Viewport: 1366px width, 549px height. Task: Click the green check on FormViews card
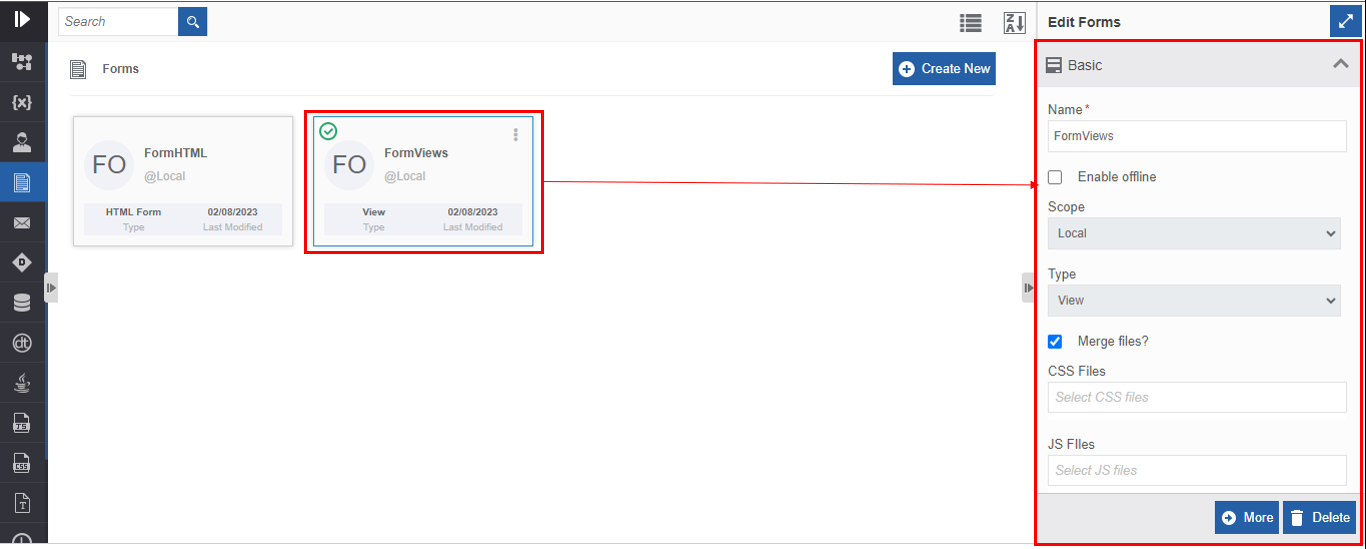[x=328, y=131]
